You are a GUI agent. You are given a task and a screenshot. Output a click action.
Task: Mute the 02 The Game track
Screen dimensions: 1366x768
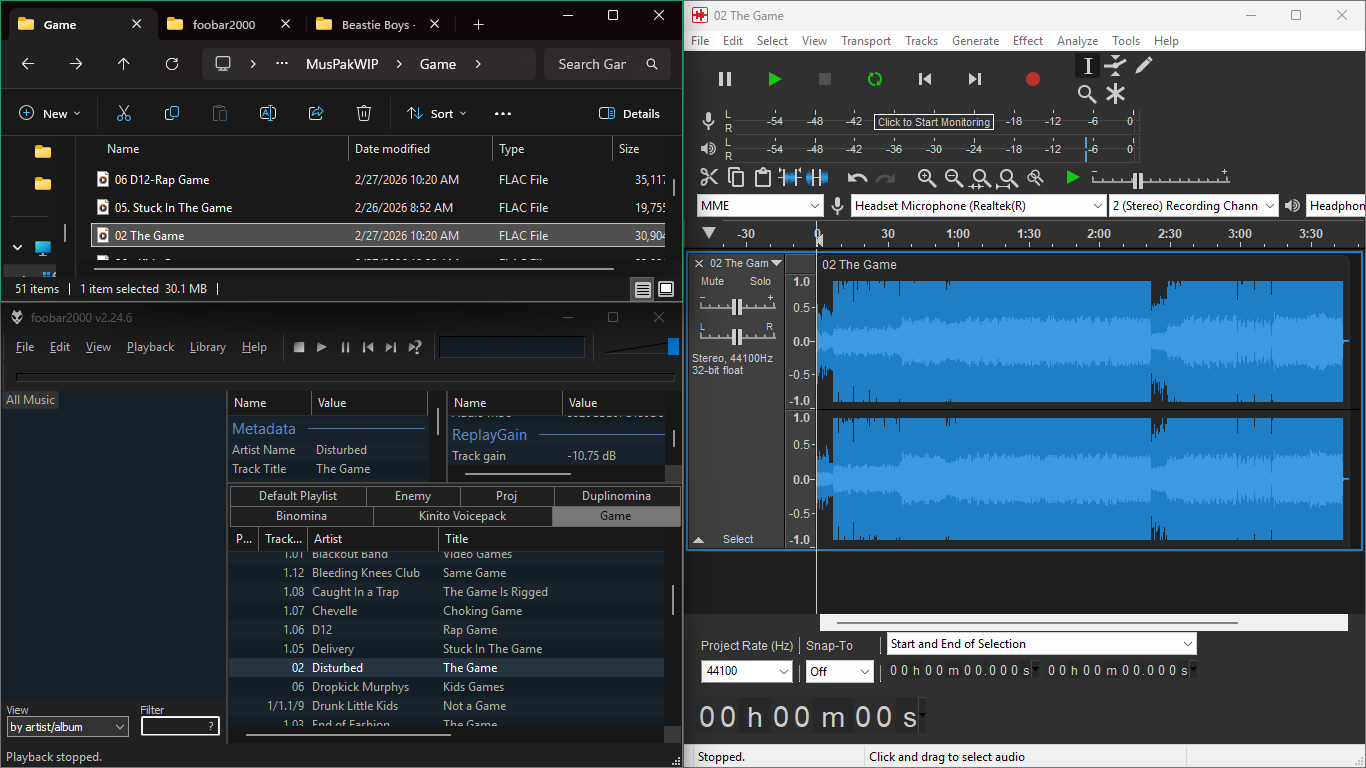pos(712,282)
